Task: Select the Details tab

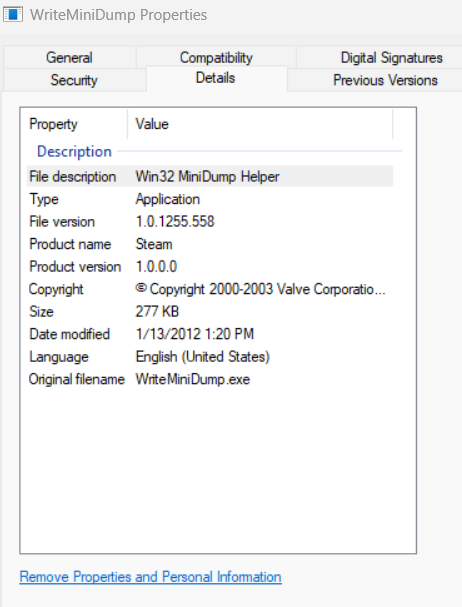Action: [x=216, y=78]
